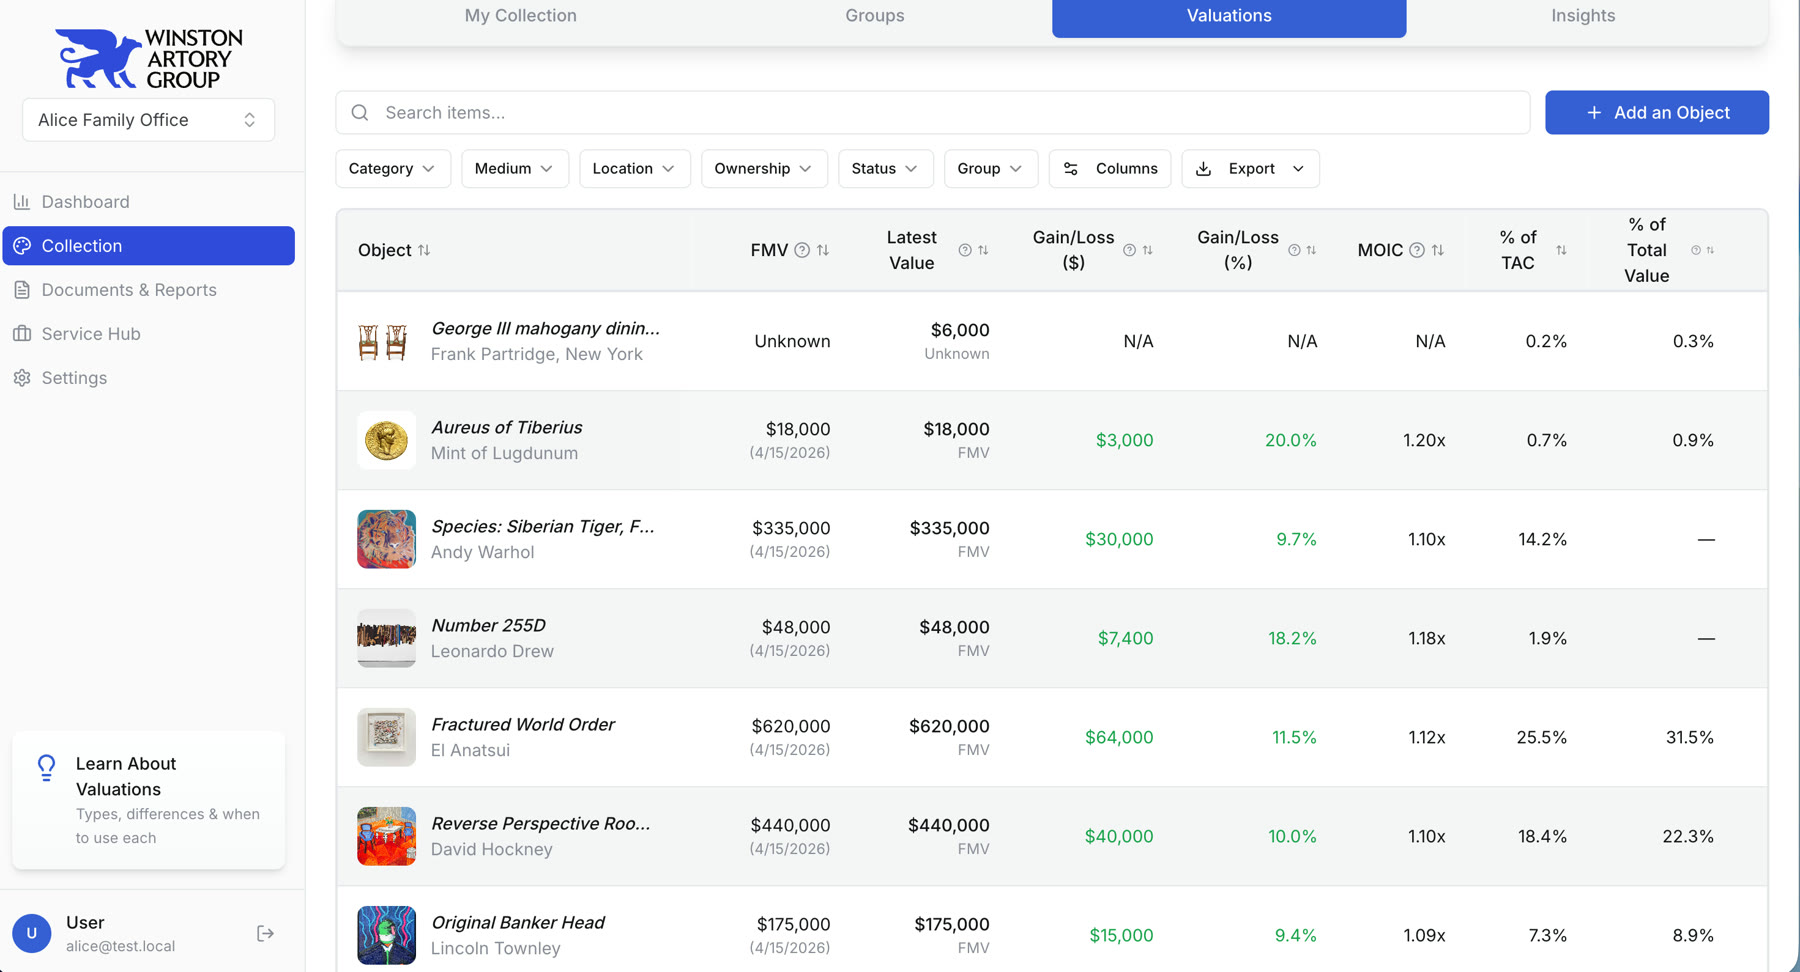Image resolution: width=1800 pixels, height=972 pixels.
Task: Open the Group filter dropdown
Action: tap(991, 168)
